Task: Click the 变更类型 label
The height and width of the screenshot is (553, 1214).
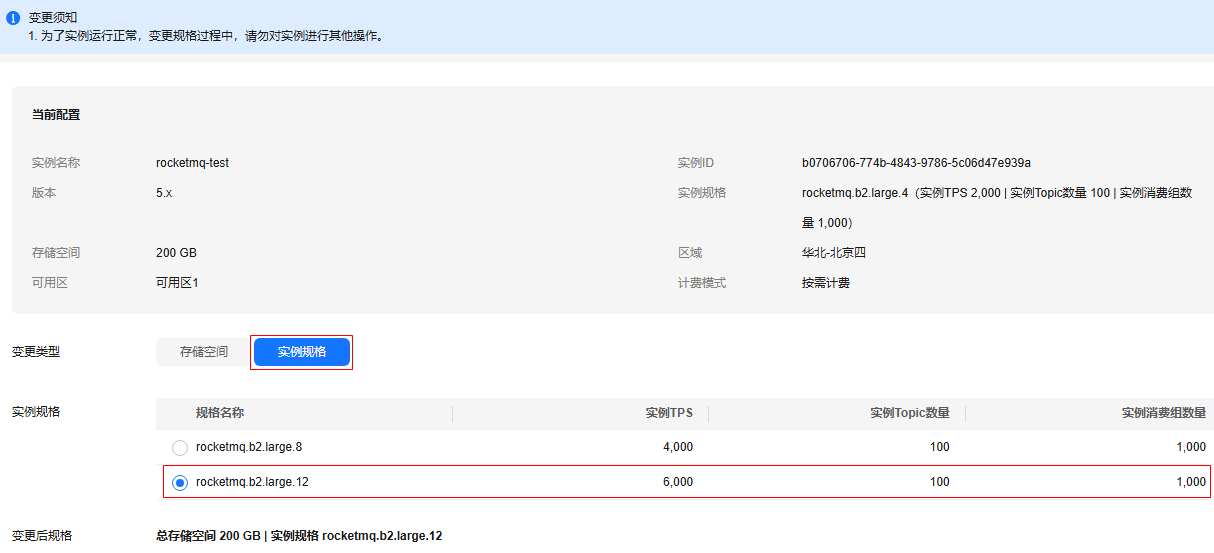Action: [36, 352]
